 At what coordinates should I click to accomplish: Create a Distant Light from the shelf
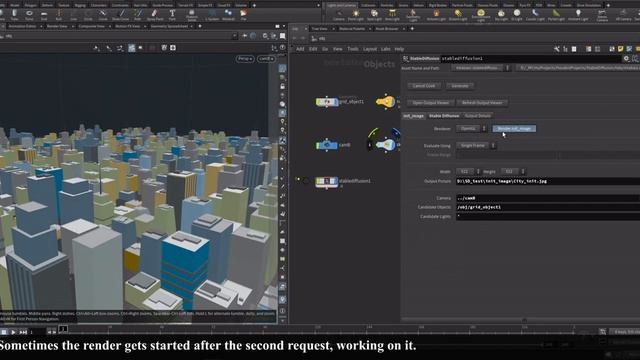(458, 16)
